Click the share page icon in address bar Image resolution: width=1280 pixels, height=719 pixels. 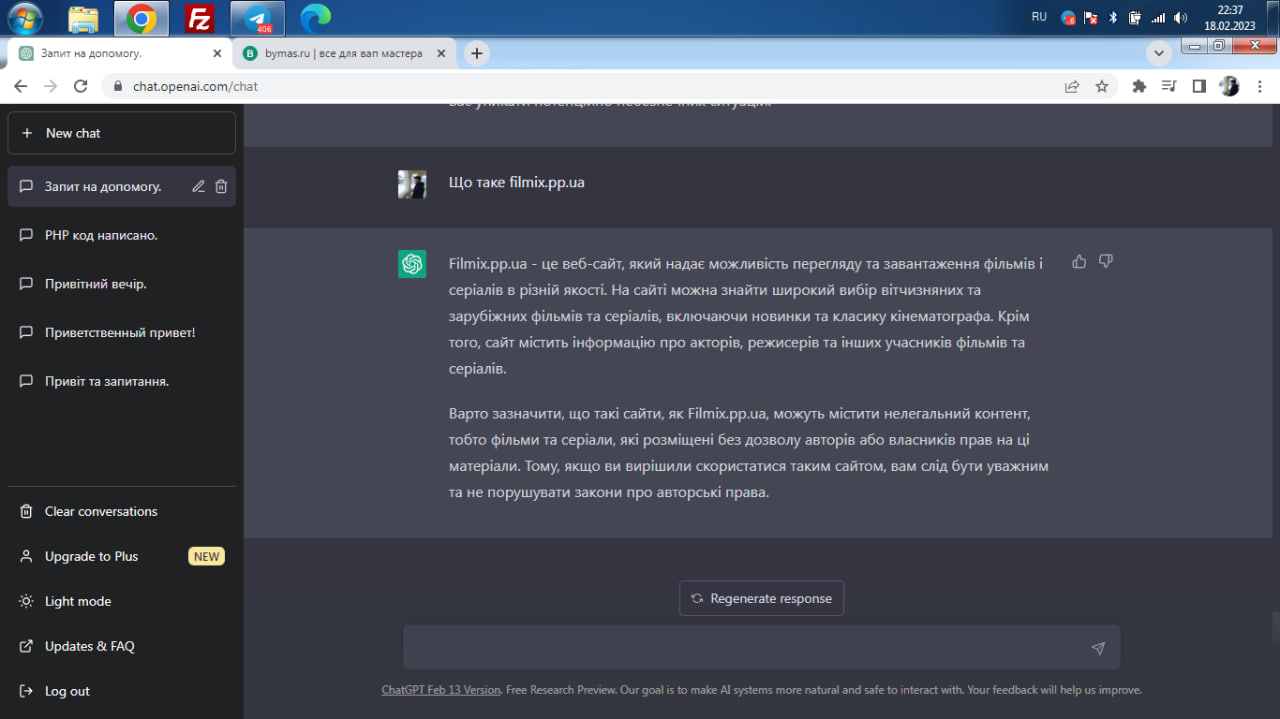click(1072, 87)
